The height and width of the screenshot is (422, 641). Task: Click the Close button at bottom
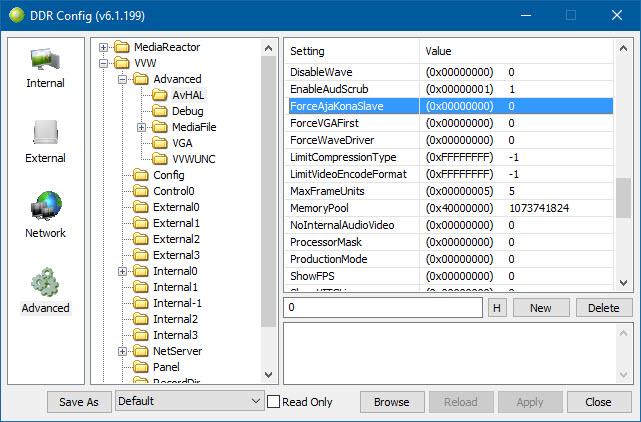click(598, 402)
